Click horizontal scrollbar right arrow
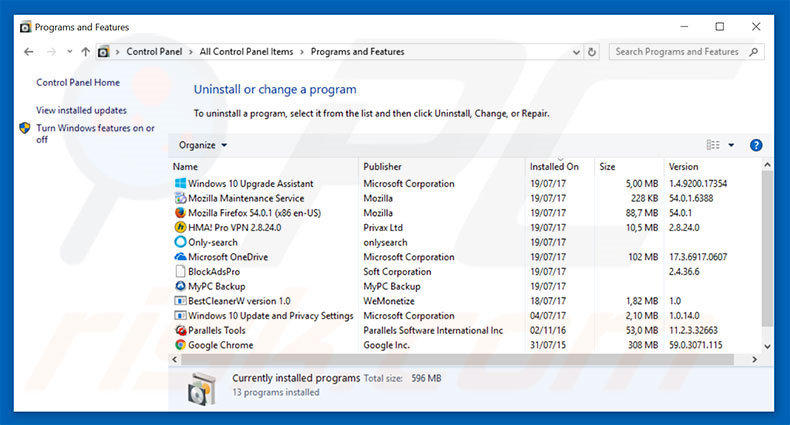Screen dimensions: 790x425 (754, 360)
